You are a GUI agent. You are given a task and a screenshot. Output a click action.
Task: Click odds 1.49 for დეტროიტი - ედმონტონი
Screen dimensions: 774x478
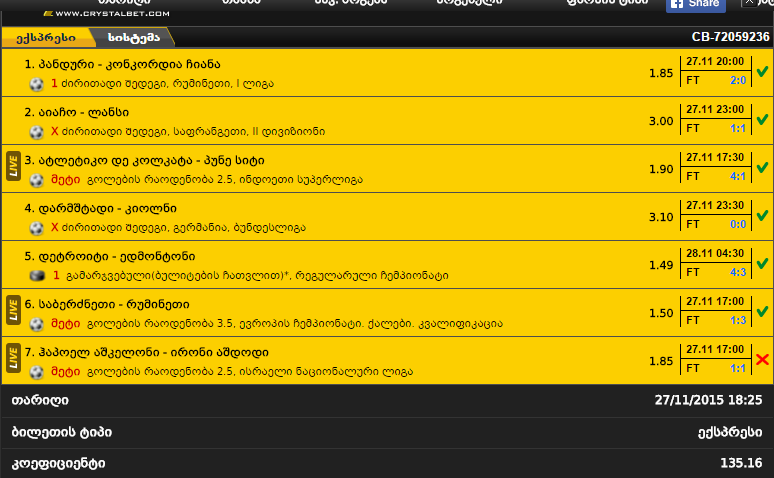pyautogui.click(x=661, y=265)
